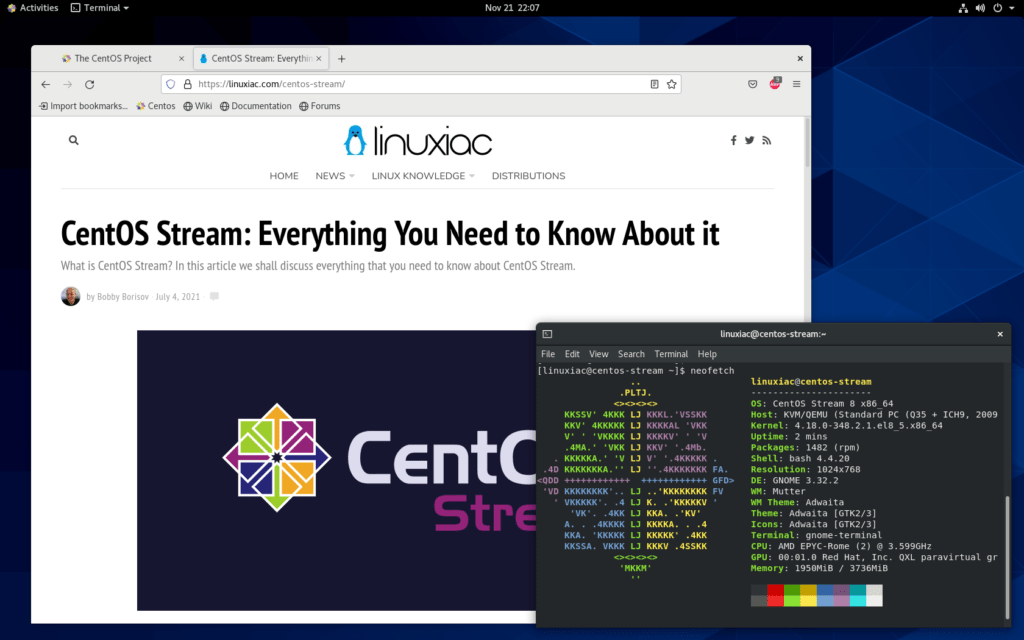Open the Firefox account profile icon
1024x640 pixels.
coord(775,84)
